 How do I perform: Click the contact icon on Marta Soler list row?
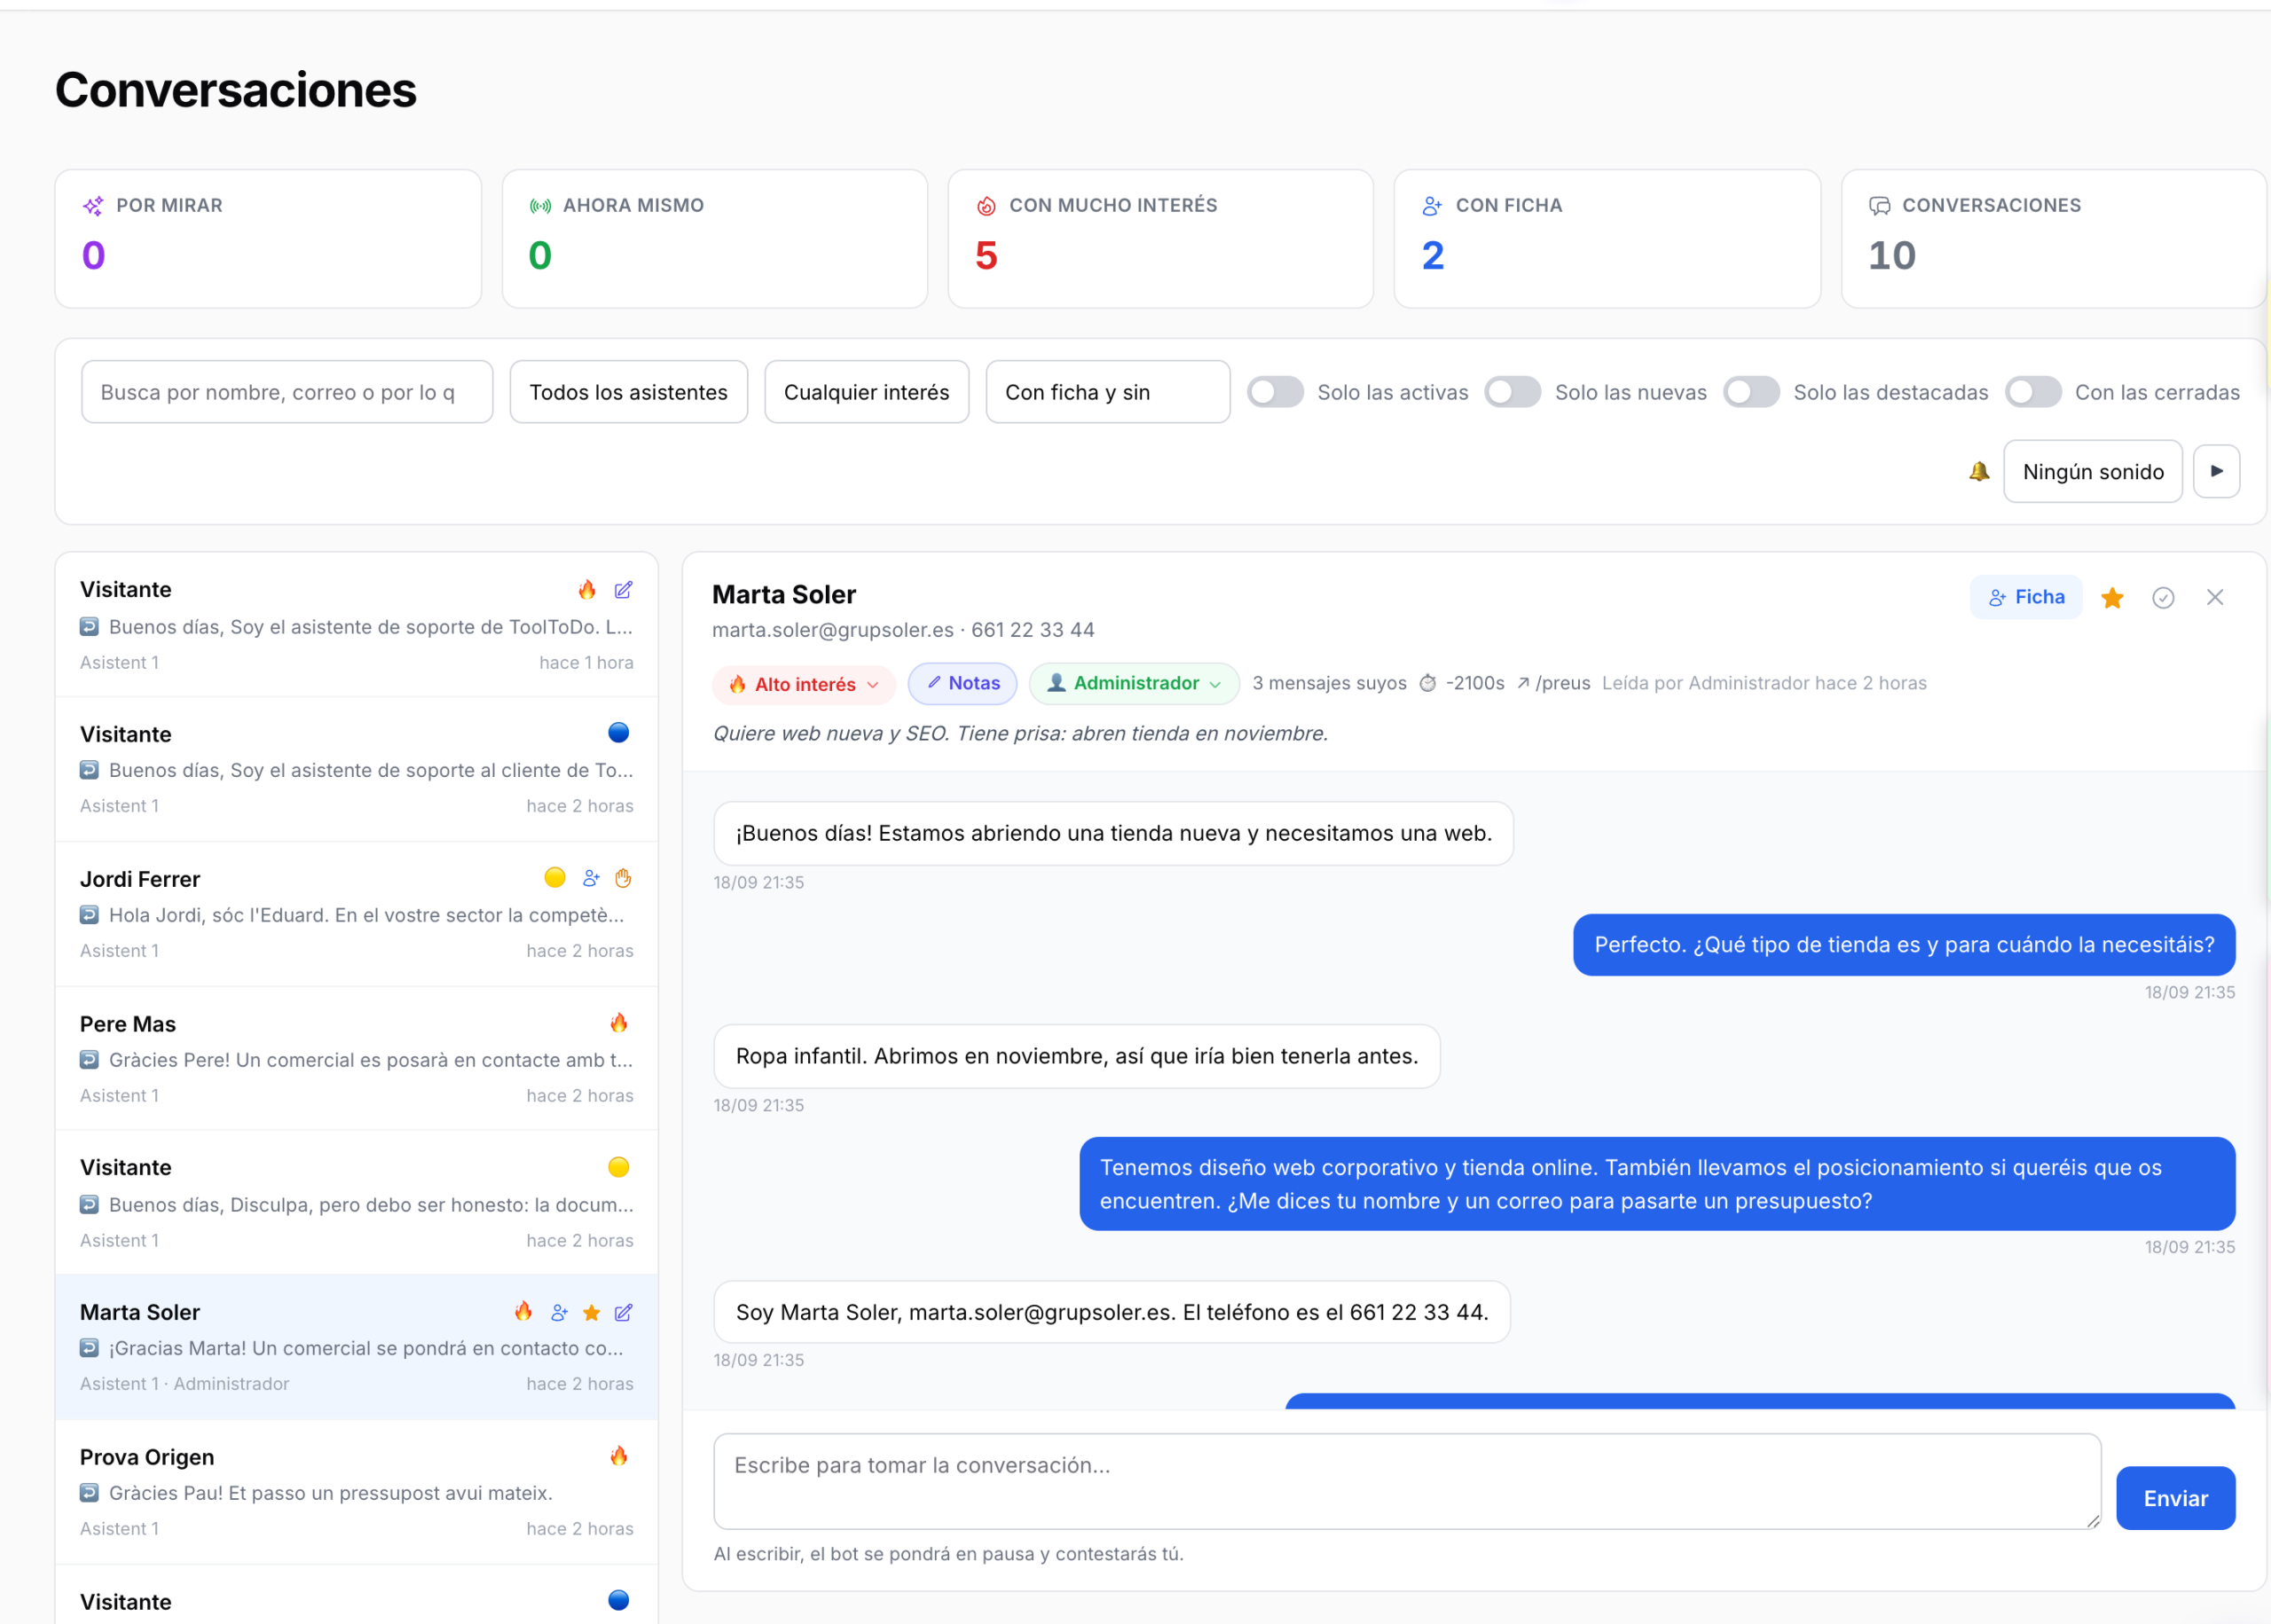coord(559,1312)
